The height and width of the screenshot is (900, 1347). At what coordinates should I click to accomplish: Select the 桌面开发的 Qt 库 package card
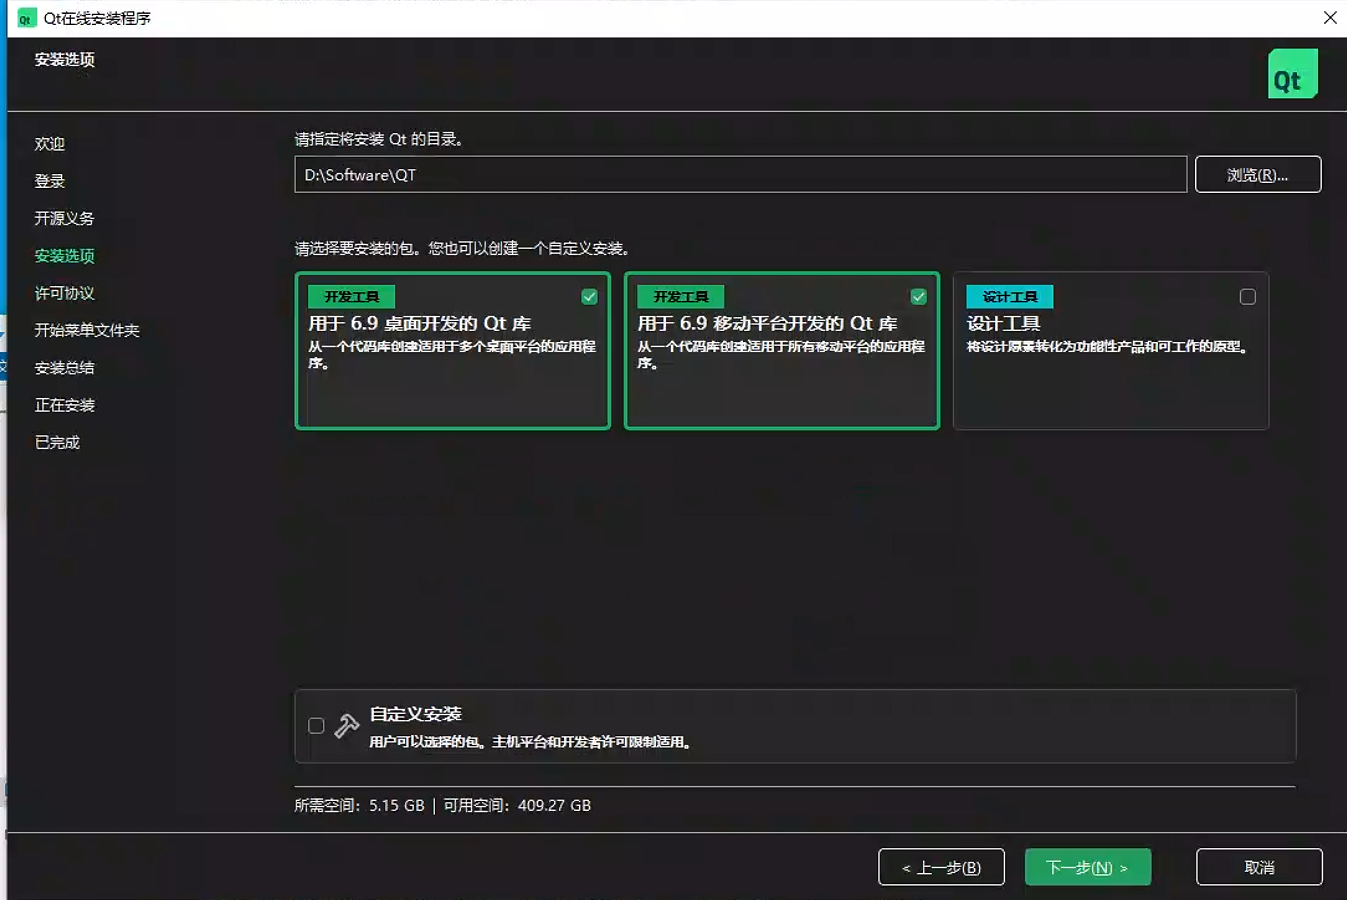click(453, 351)
